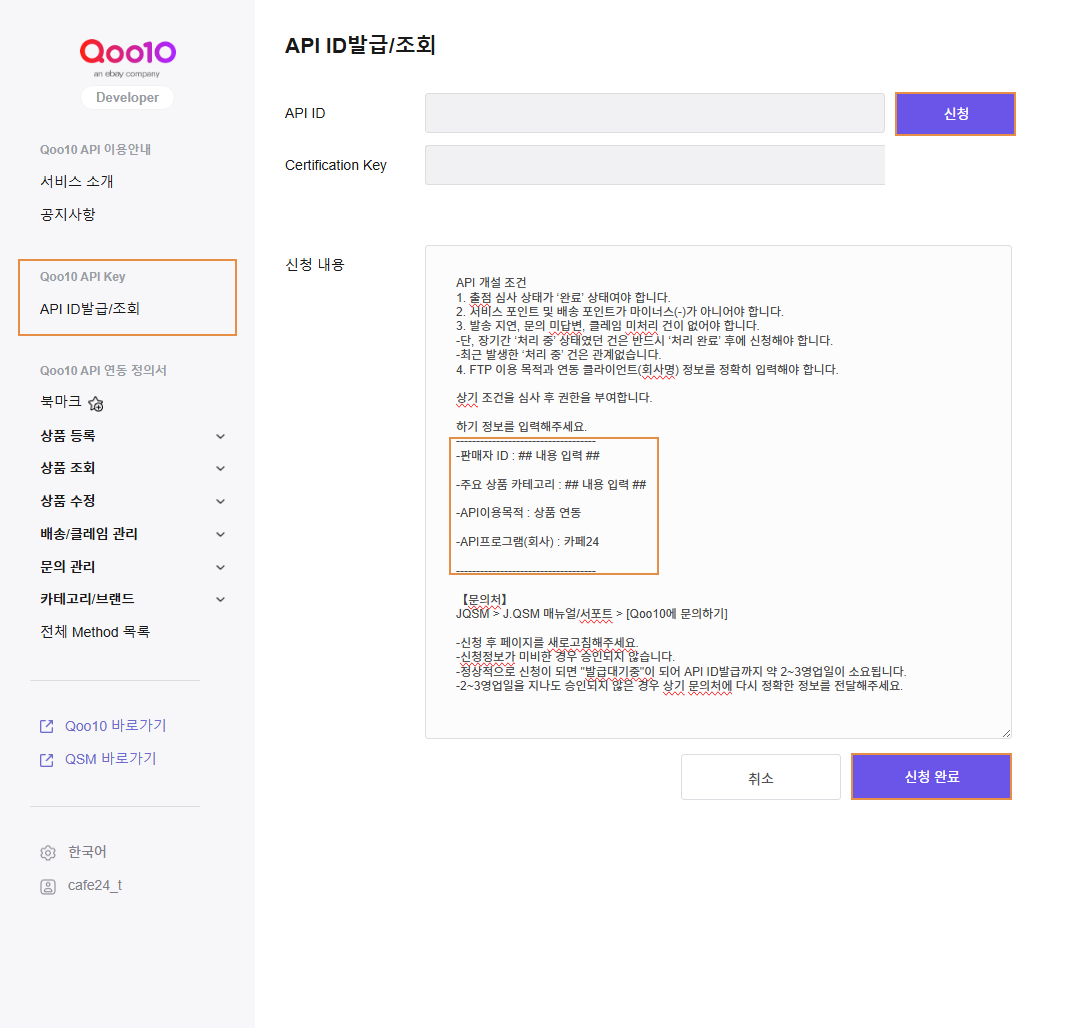Click the user profile icon next to cafe24_t

click(48, 886)
